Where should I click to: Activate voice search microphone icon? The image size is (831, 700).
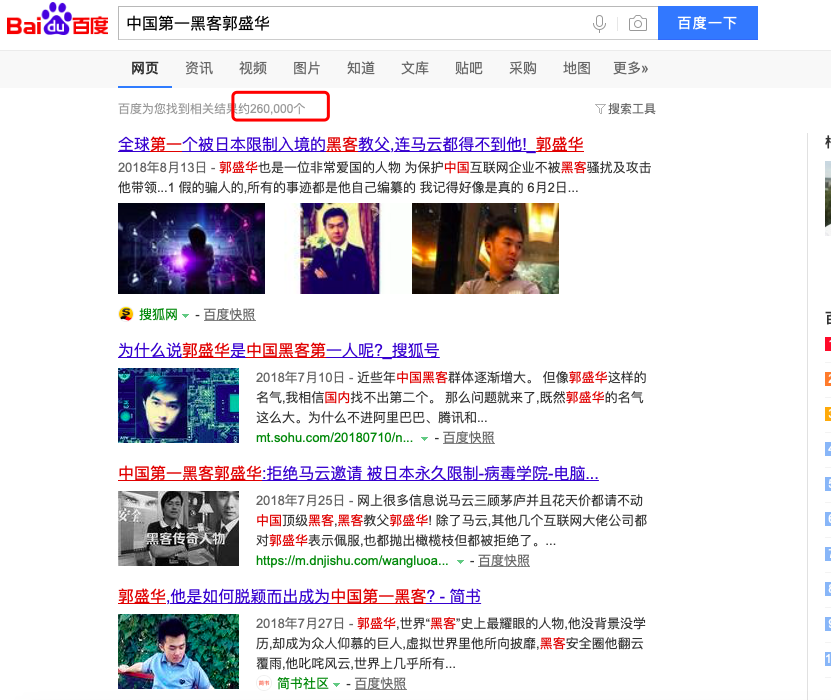point(599,23)
